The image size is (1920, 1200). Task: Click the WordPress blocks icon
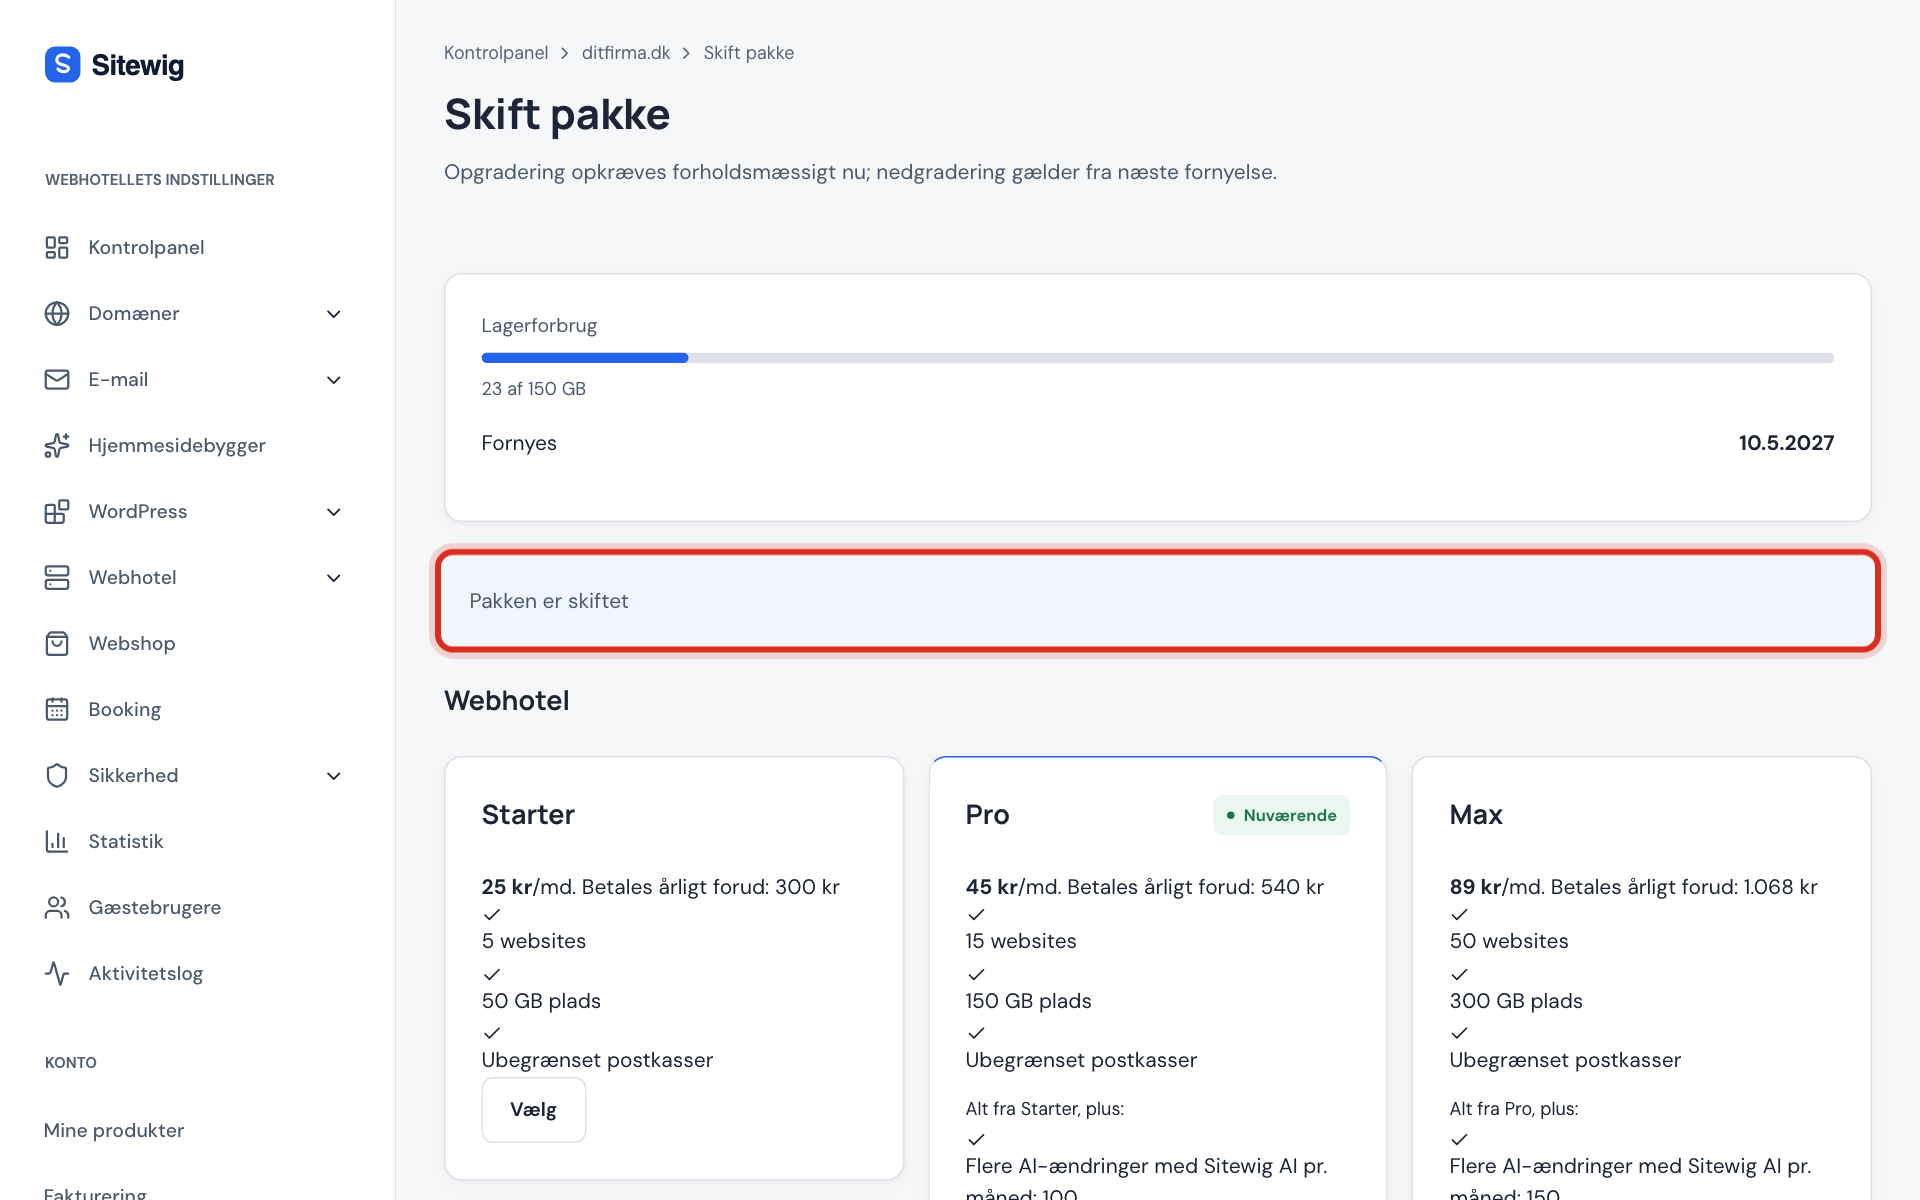(x=57, y=511)
